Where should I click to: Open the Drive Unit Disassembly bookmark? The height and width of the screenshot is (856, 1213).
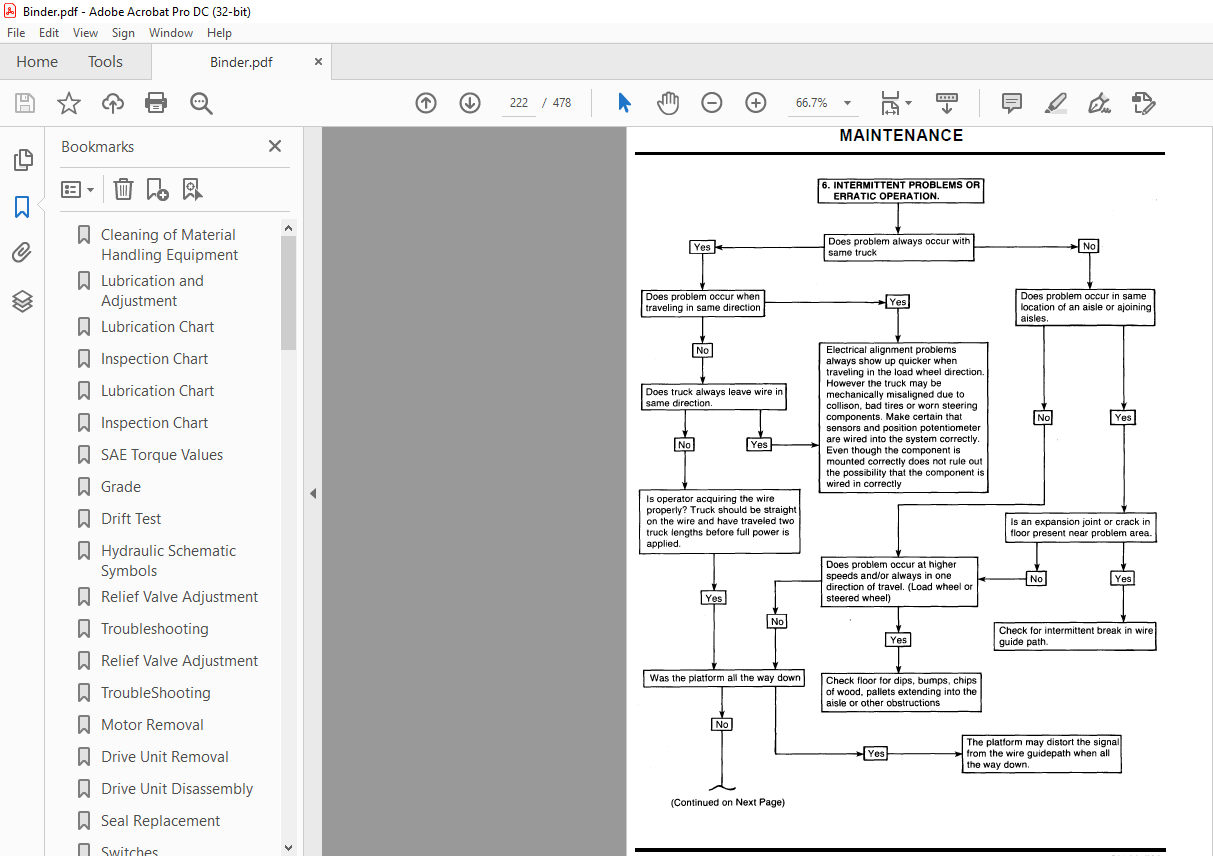(177, 788)
